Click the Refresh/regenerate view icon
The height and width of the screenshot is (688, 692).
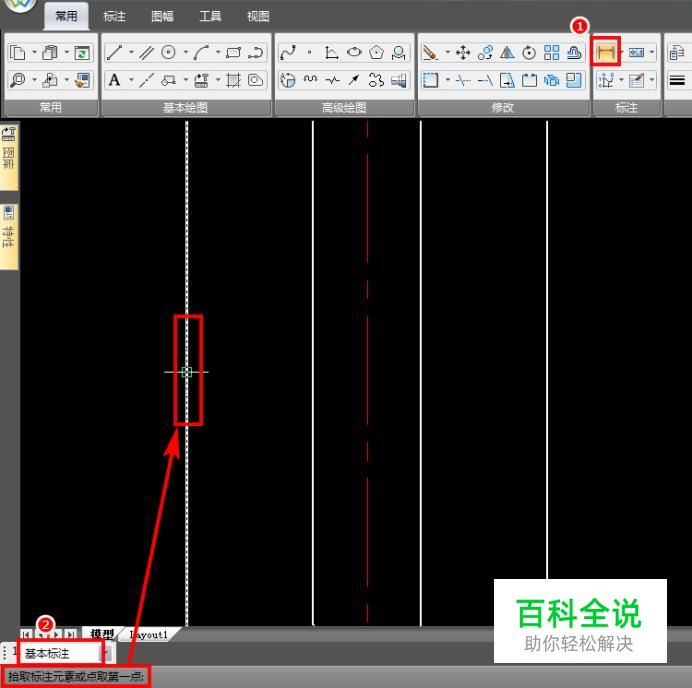click(x=82, y=53)
